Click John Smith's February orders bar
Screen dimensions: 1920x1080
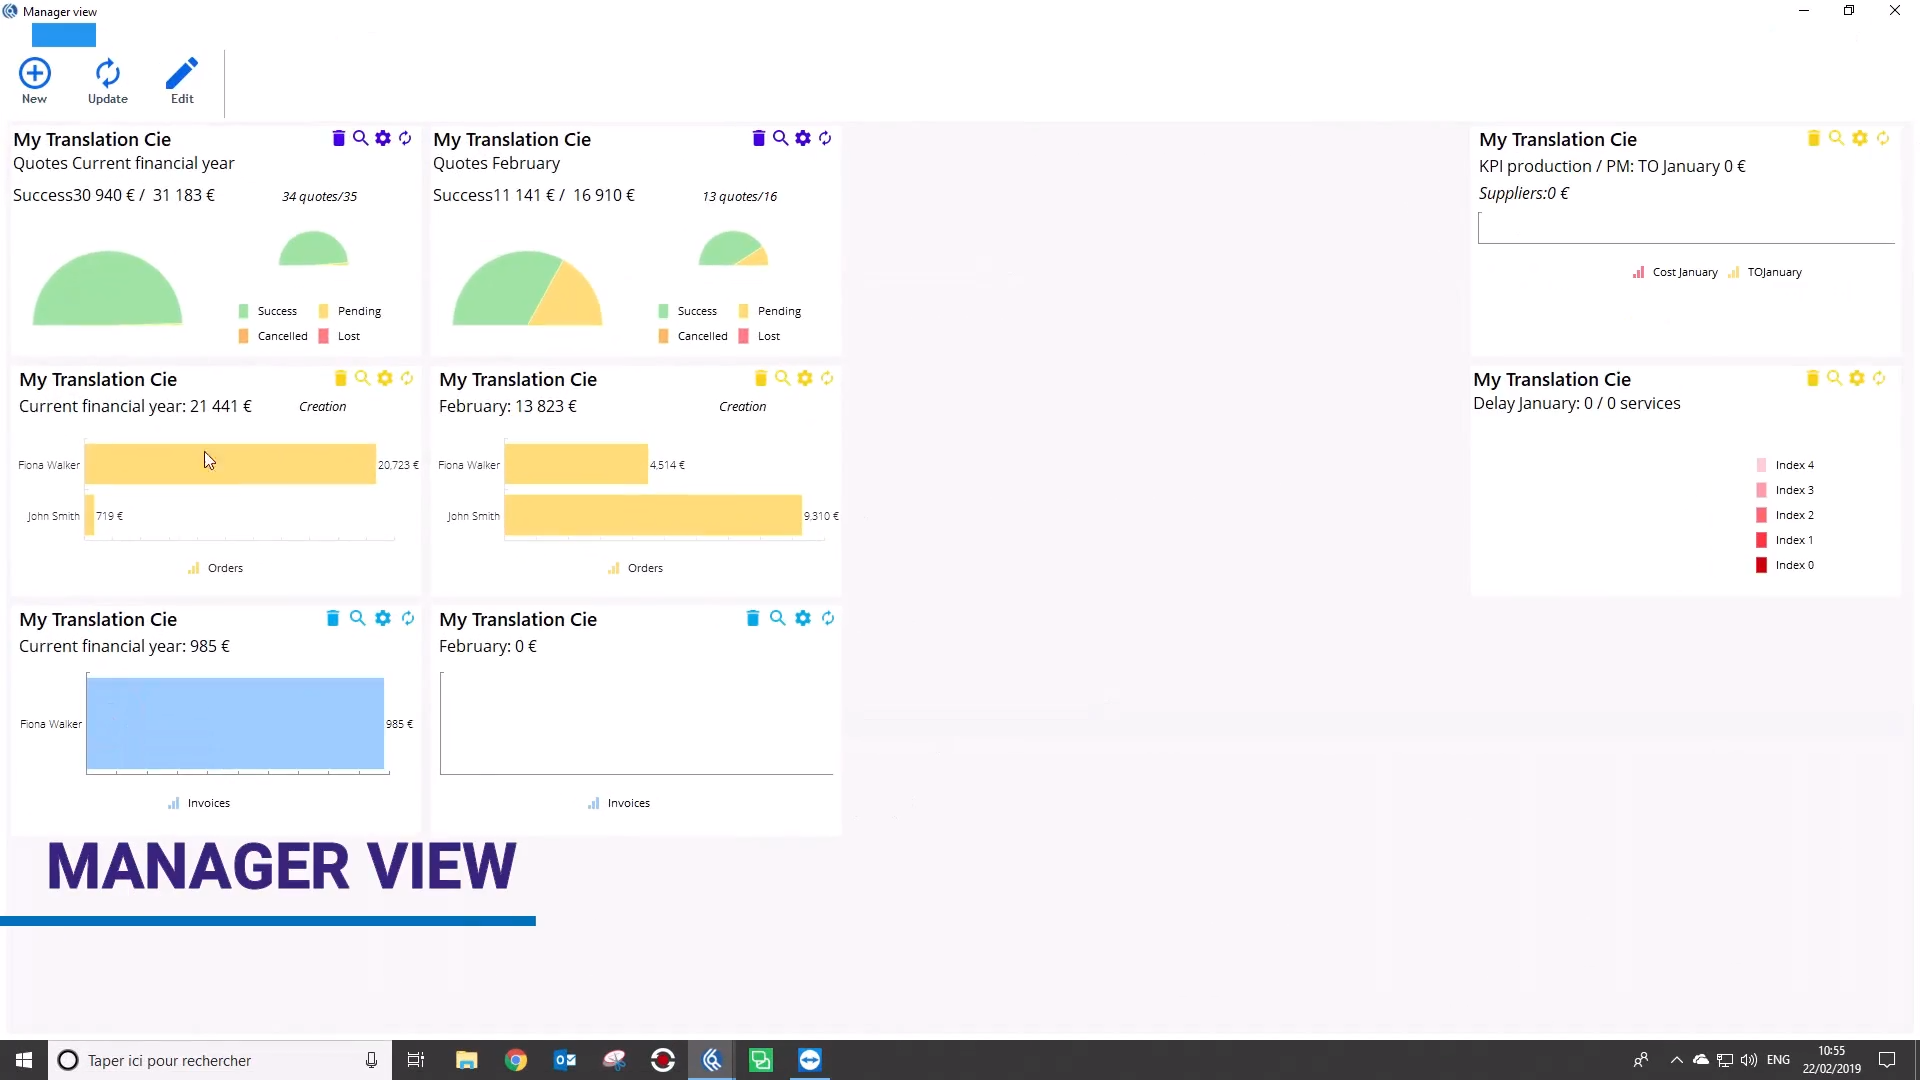coord(652,515)
